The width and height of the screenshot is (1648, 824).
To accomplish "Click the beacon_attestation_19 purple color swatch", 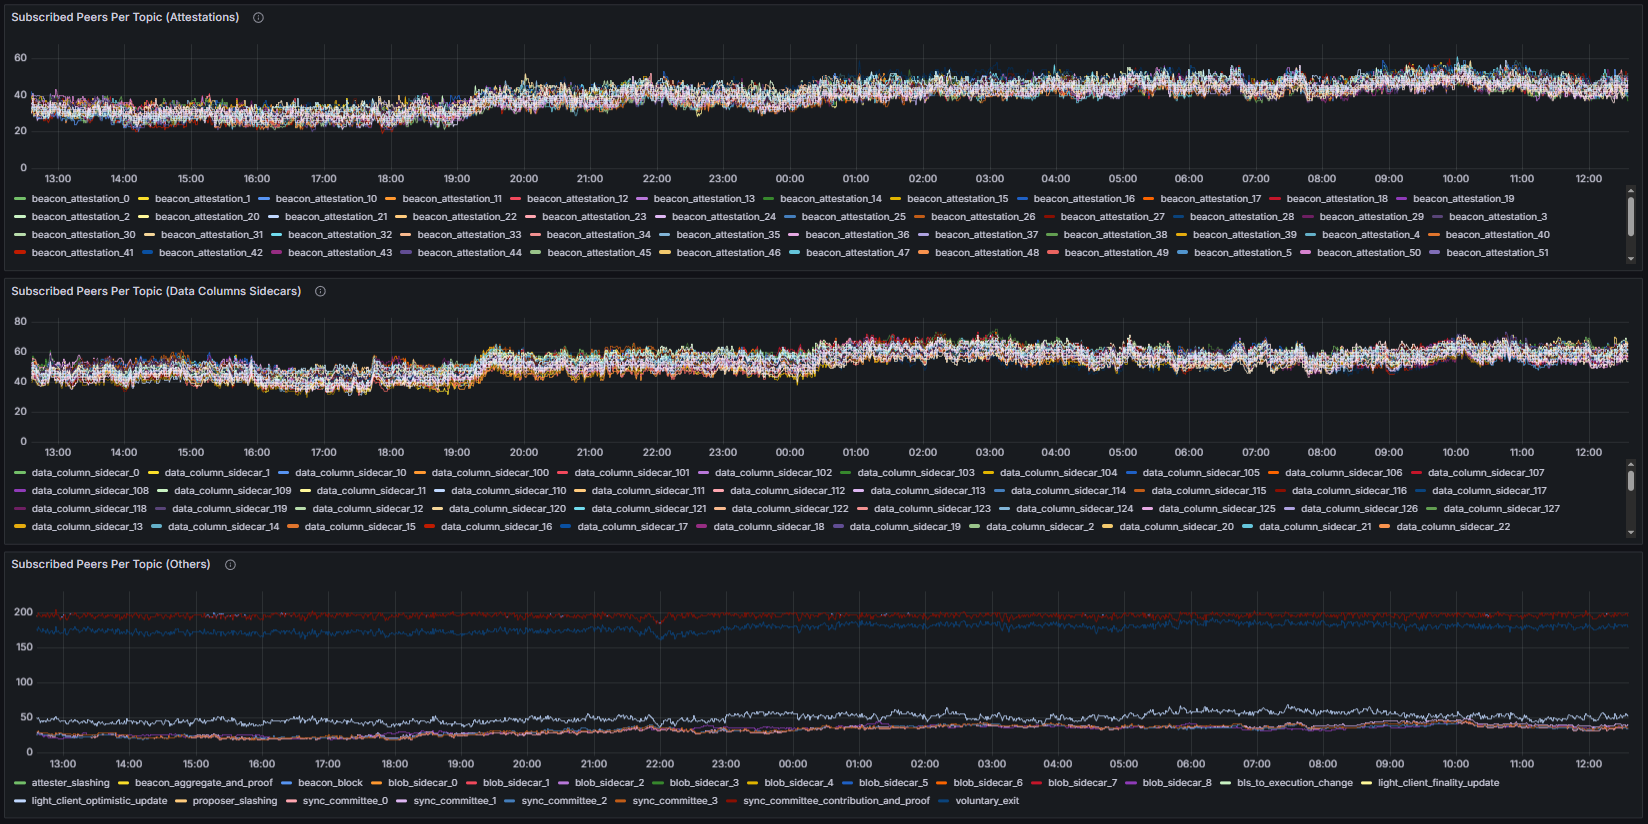I will click(1402, 199).
